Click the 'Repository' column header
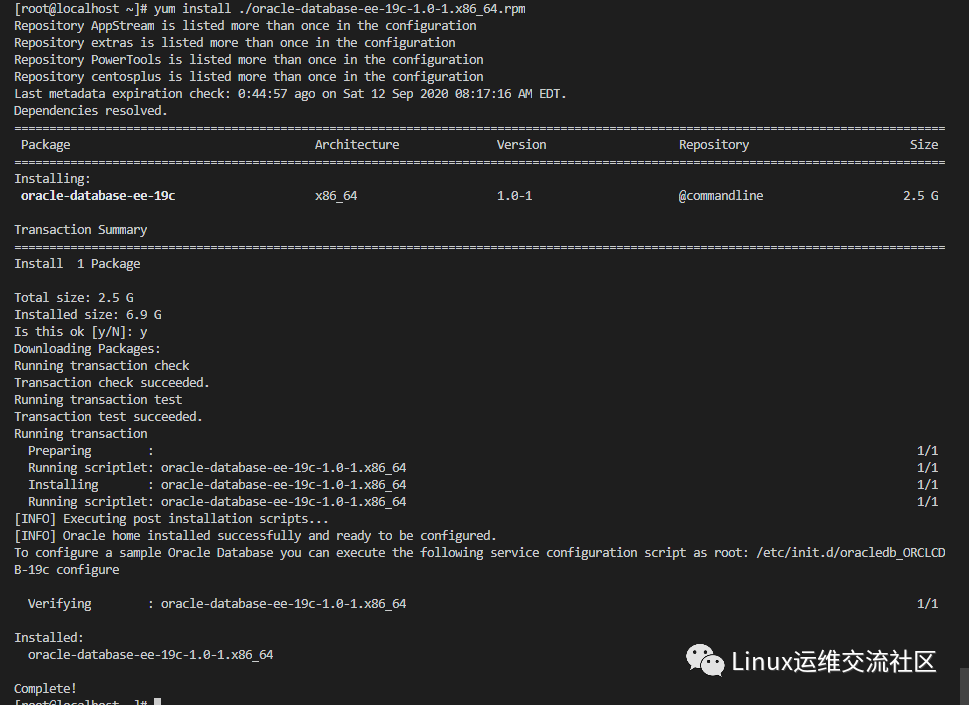The width and height of the screenshot is (969, 705). click(714, 145)
